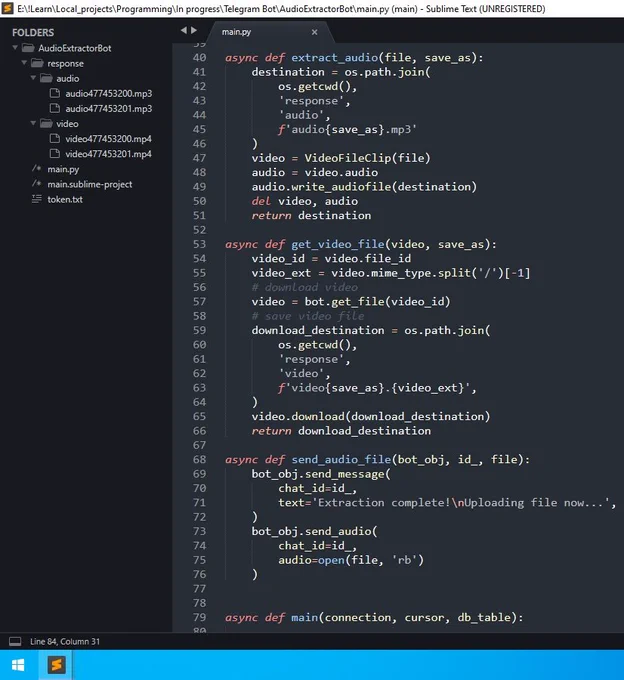This screenshot has width=624, height=680.
Task: Click line number 79 in the gutter
Action: [x=199, y=618]
